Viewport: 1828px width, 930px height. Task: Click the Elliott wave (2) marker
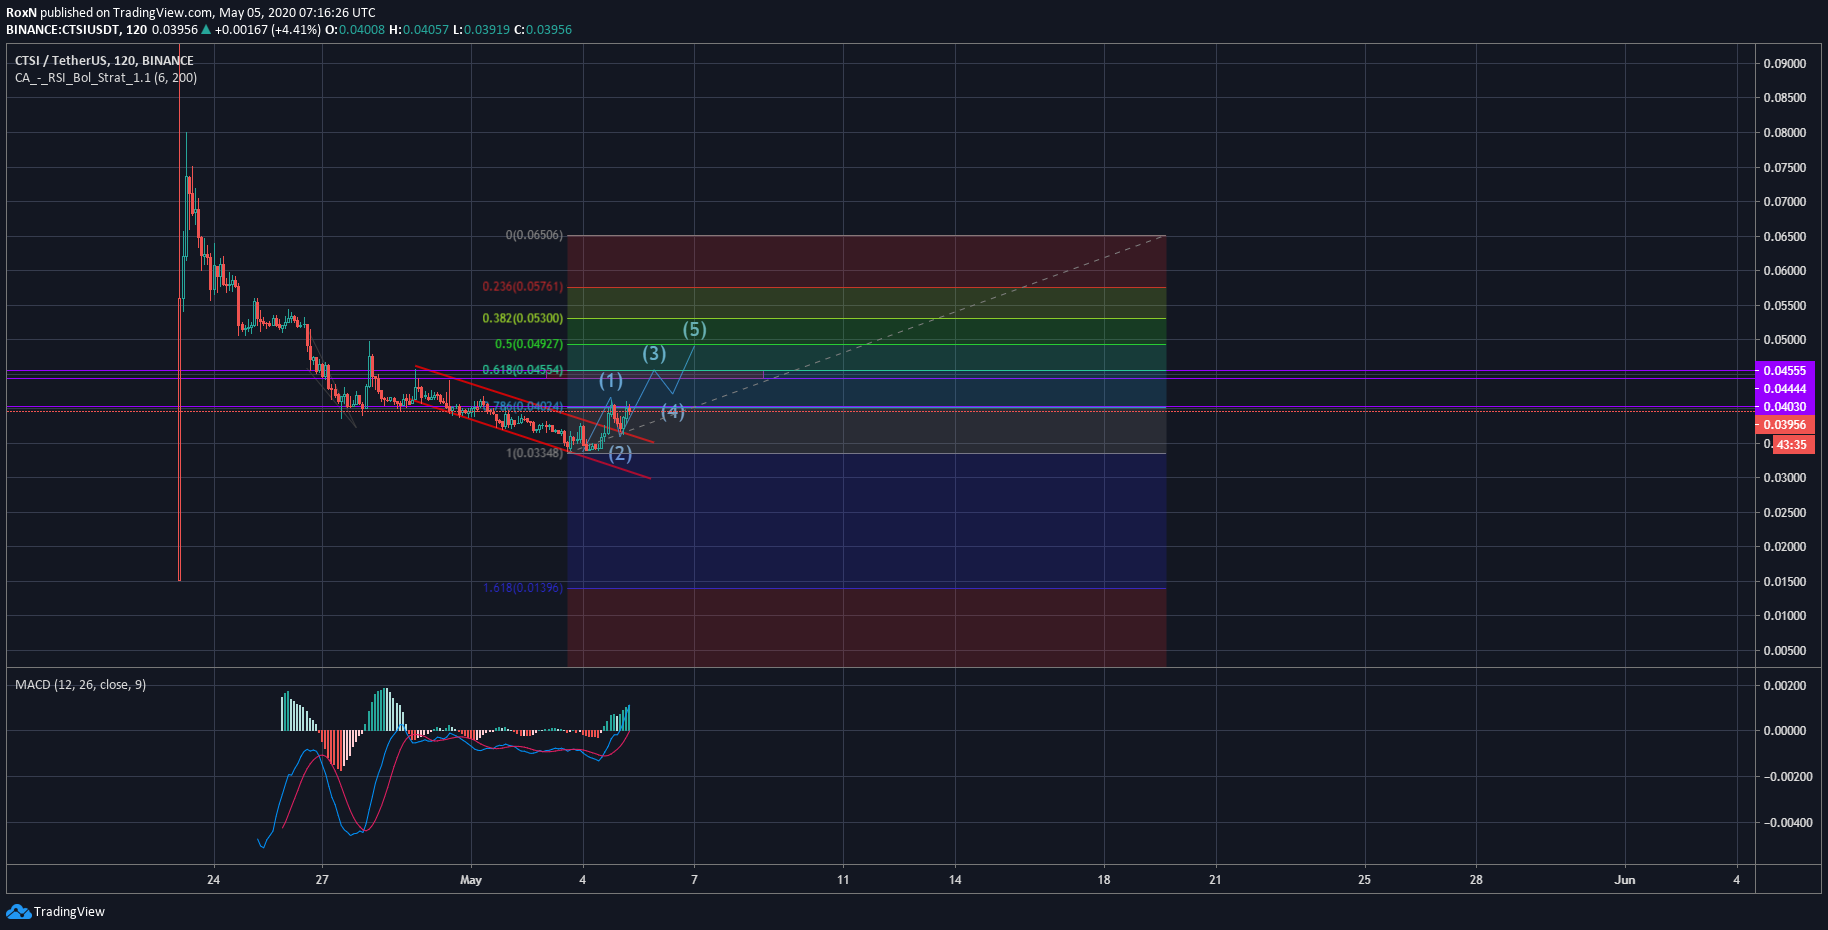[620, 453]
